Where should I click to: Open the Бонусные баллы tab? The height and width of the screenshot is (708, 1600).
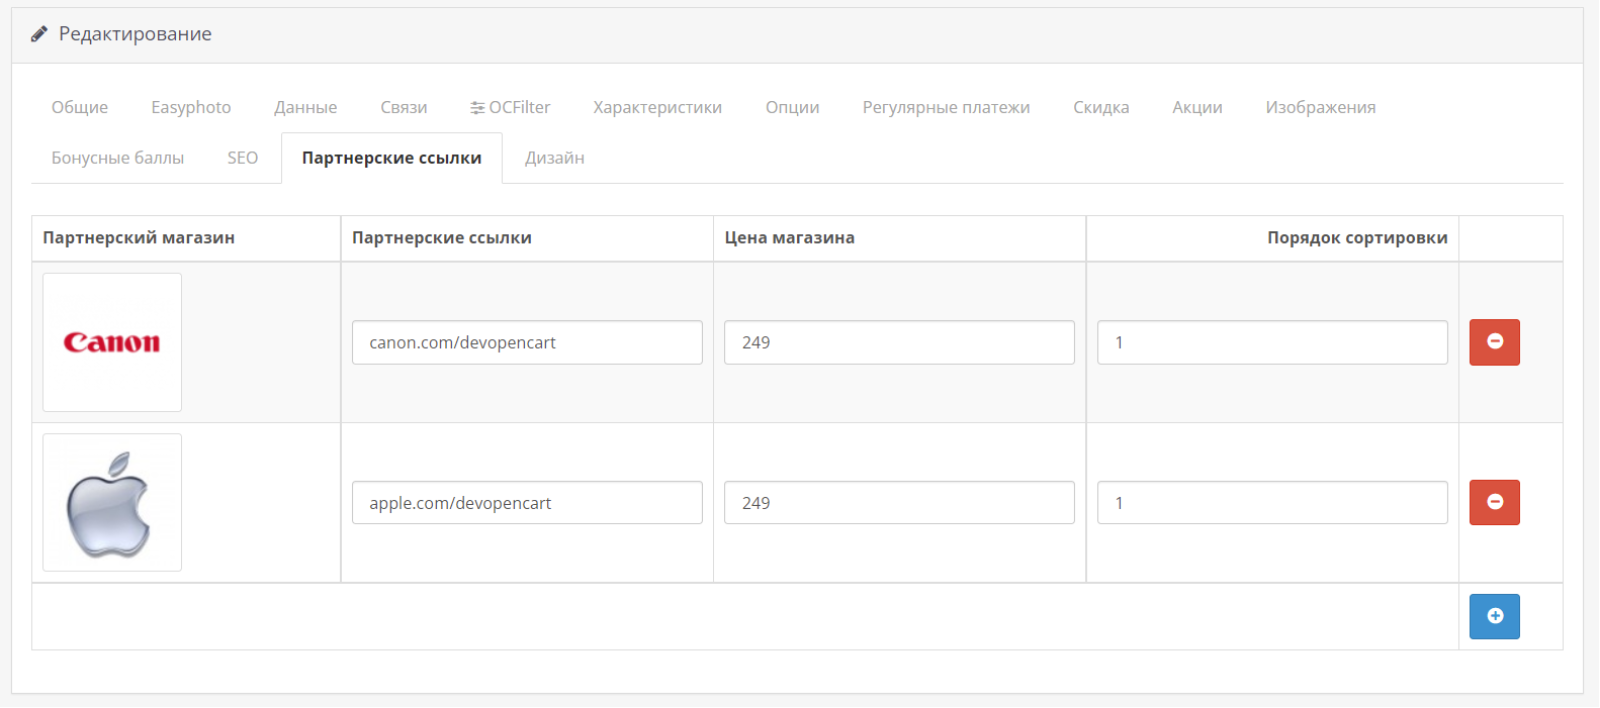pyautogui.click(x=118, y=158)
